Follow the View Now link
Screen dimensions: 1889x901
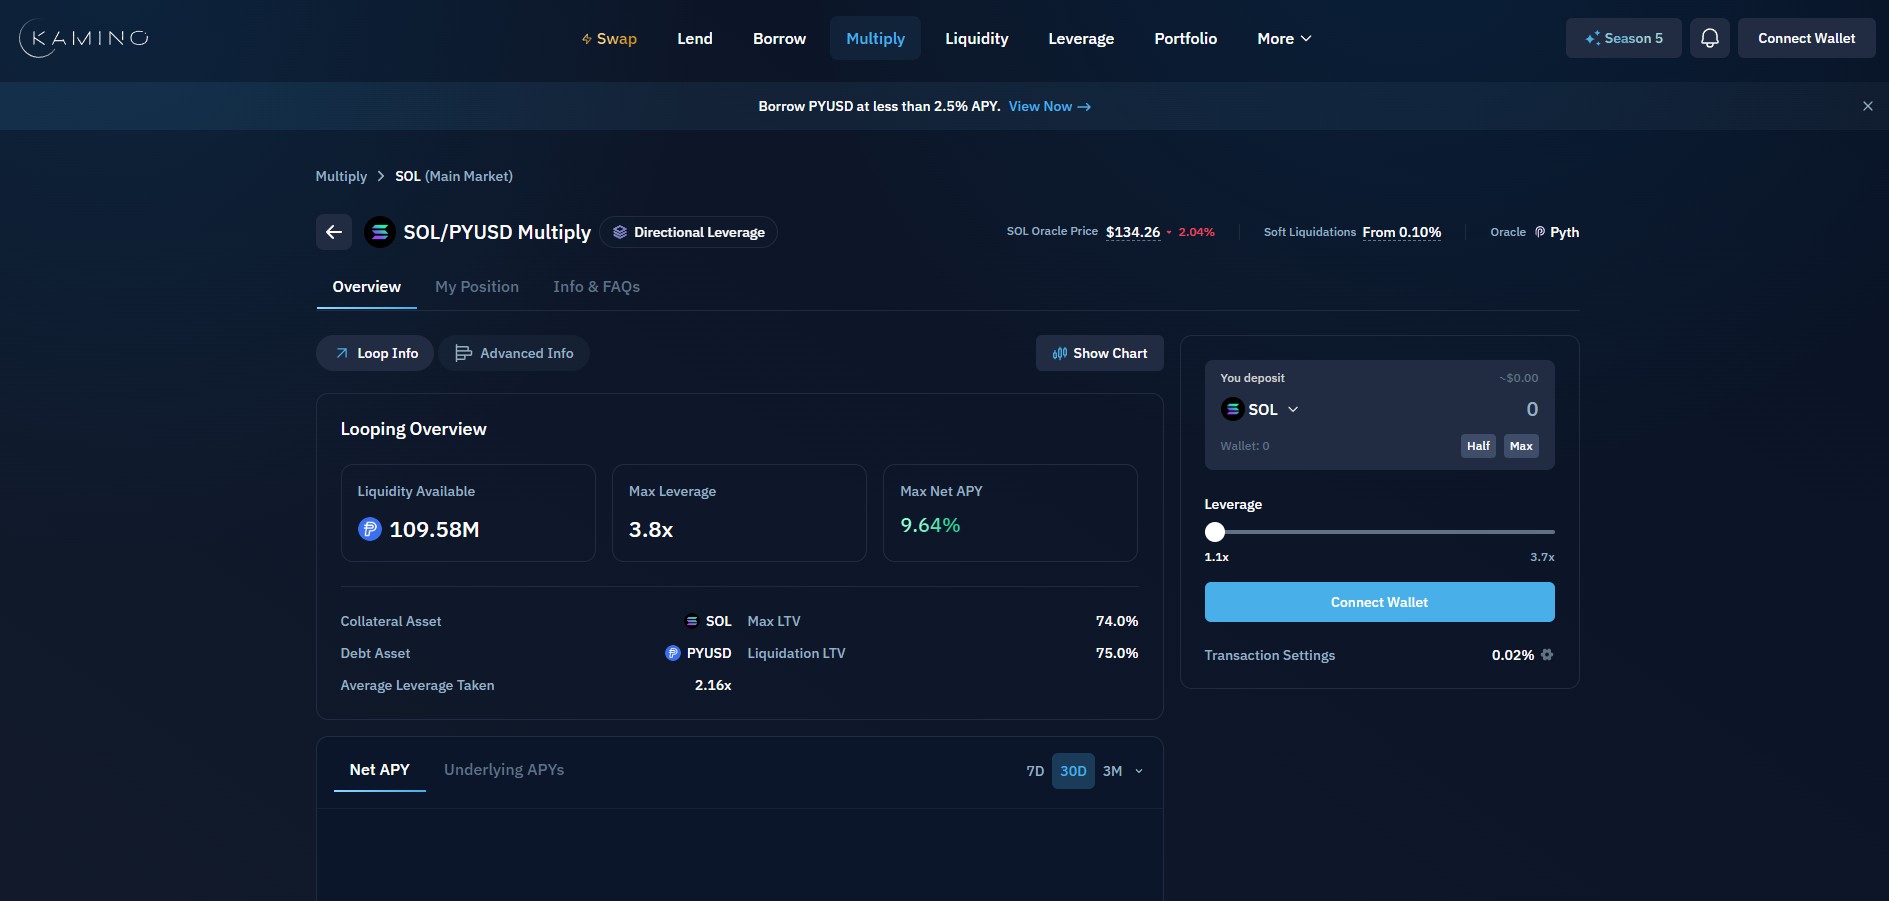[1049, 106]
